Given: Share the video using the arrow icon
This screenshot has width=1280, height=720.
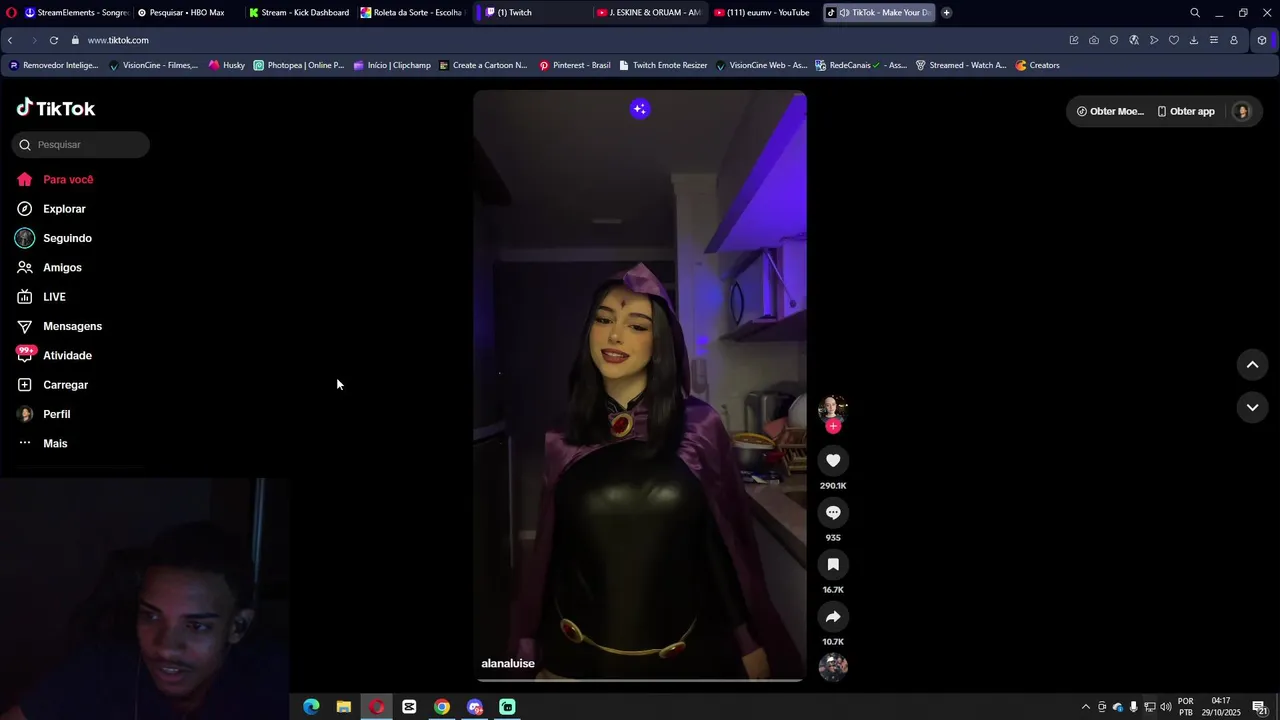Looking at the screenshot, I should click(x=833, y=616).
